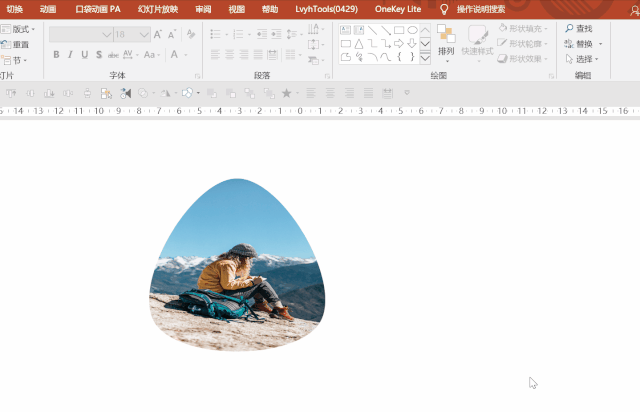Select the freeform shape tool
Viewport: 640px width, 412px height.
345,57
